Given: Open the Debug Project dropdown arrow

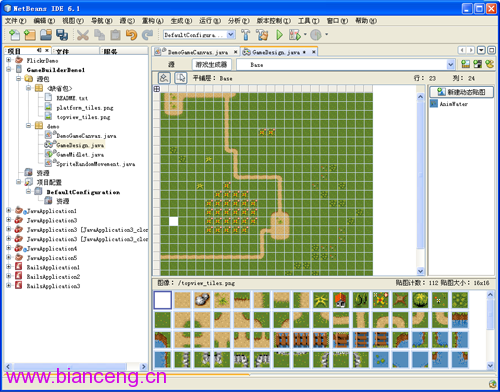Looking at the screenshot, I should 305,34.
